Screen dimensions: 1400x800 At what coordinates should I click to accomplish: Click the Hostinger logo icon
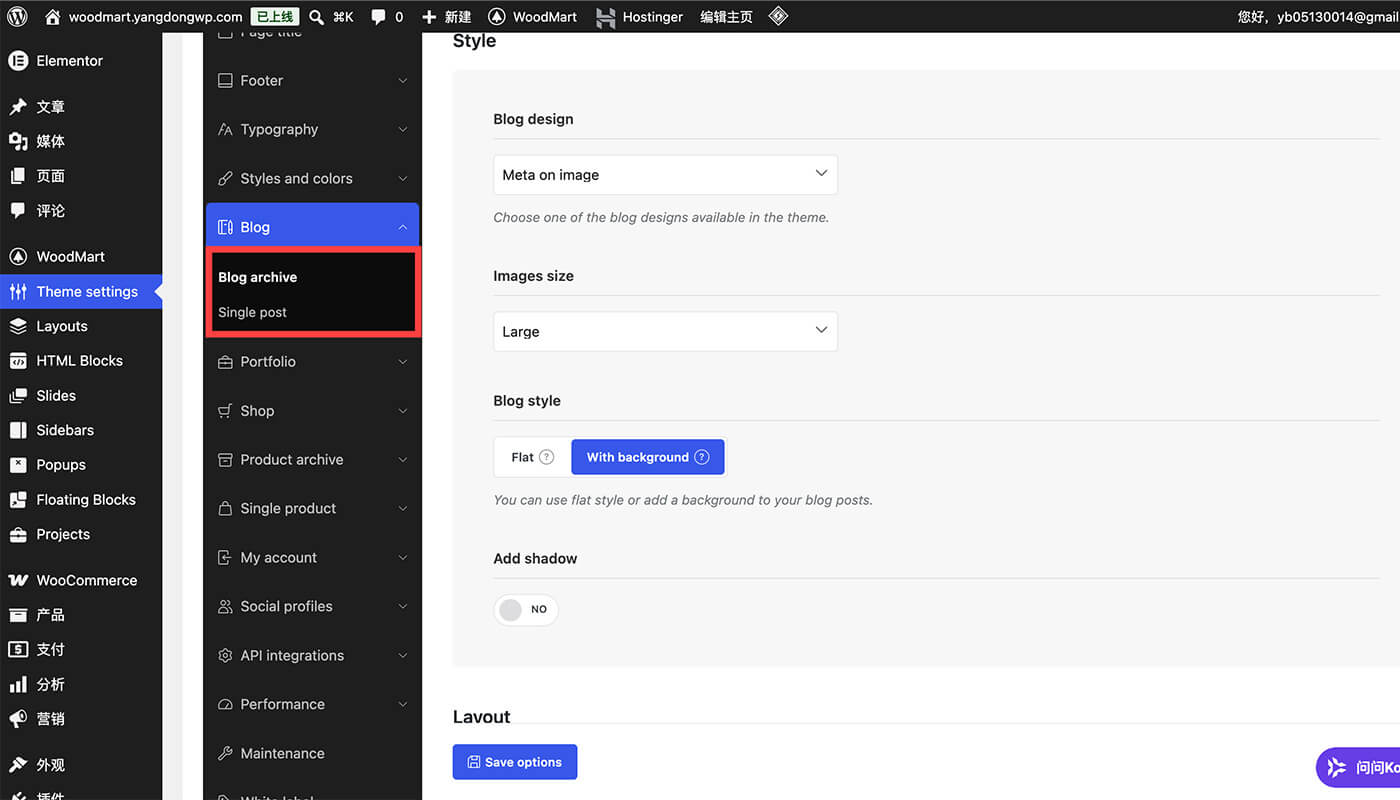tap(605, 17)
